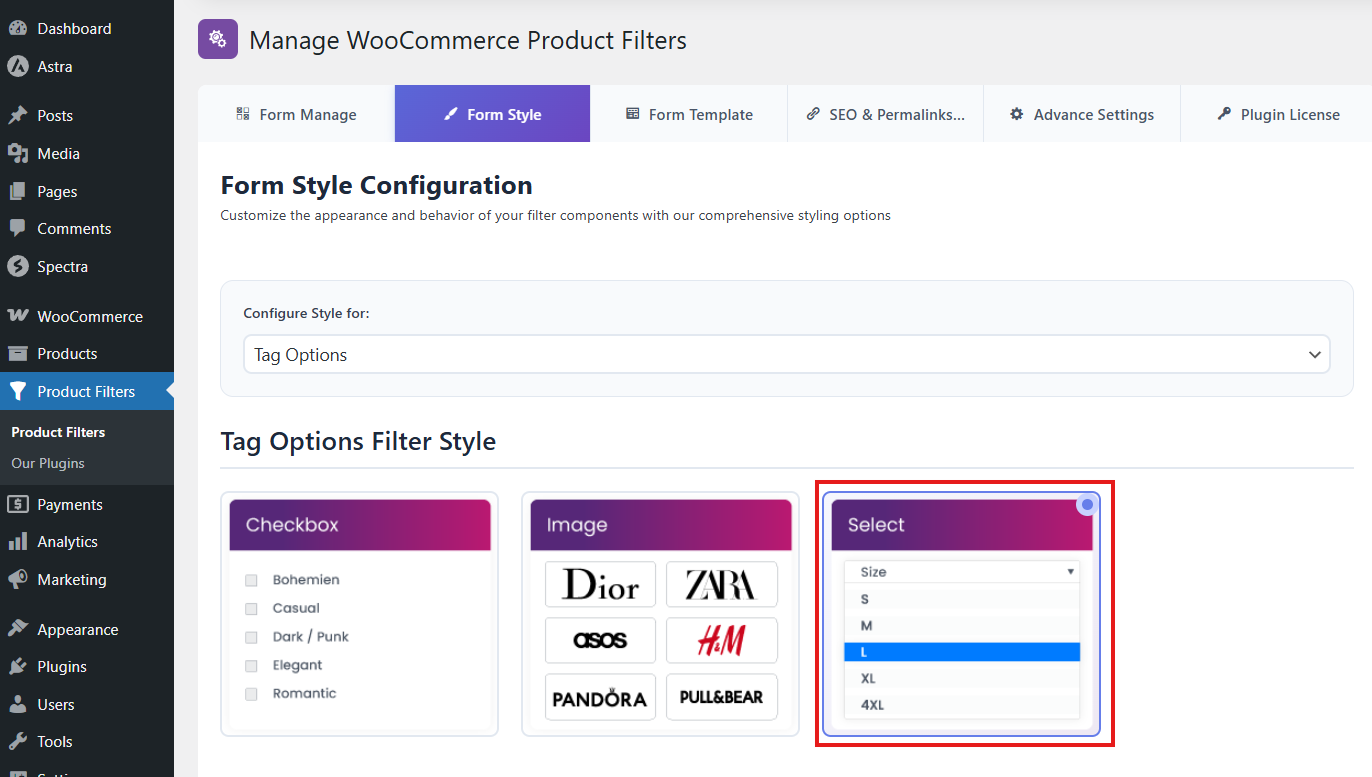Switch to the Form Style tab

(x=492, y=114)
